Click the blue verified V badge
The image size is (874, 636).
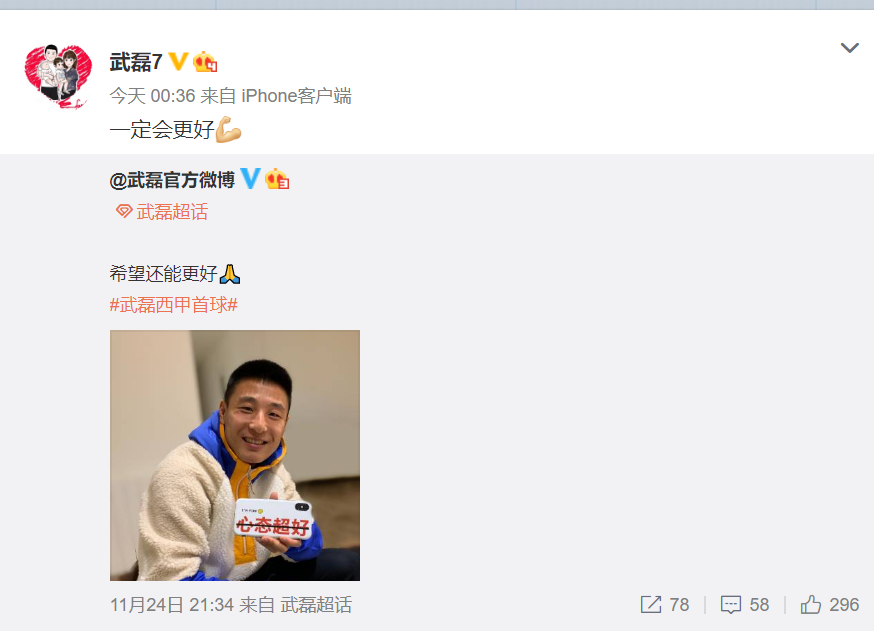(250, 178)
